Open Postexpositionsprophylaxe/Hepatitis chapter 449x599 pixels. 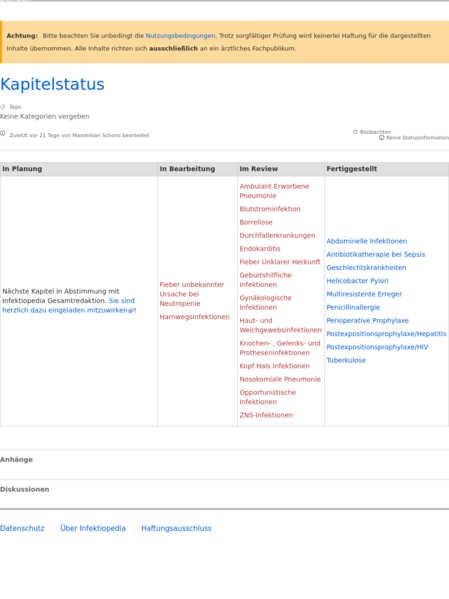[386, 334]
